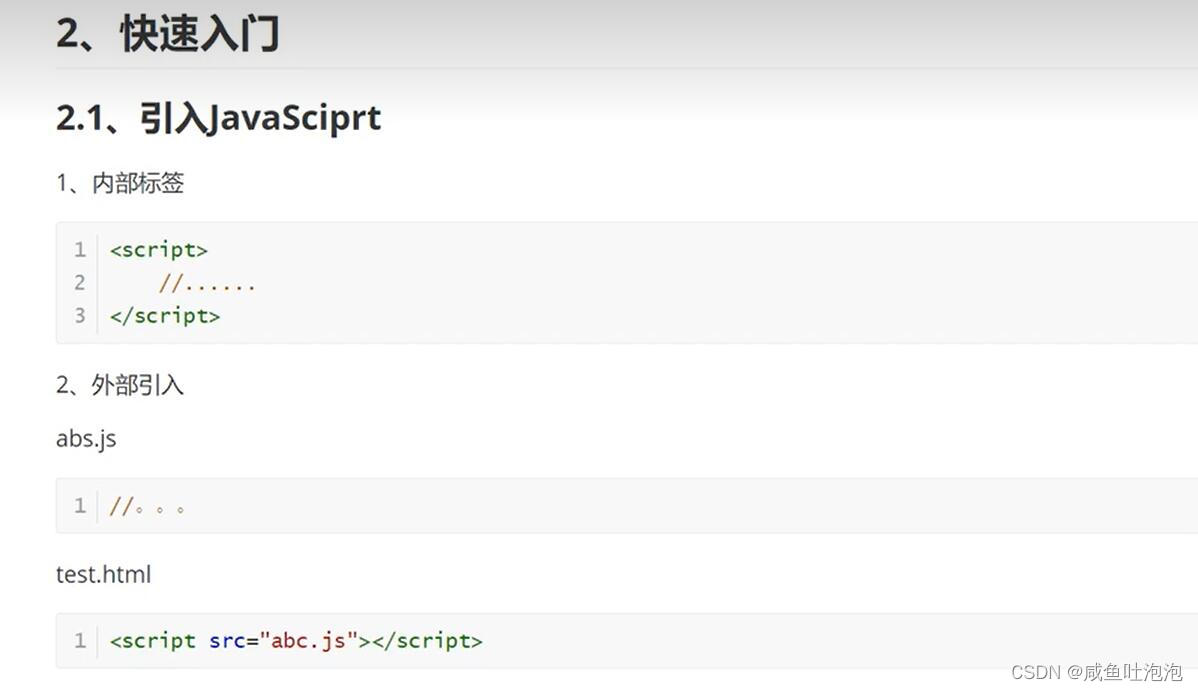Click the 'abs.js' file name text

(x=86, y=439)
